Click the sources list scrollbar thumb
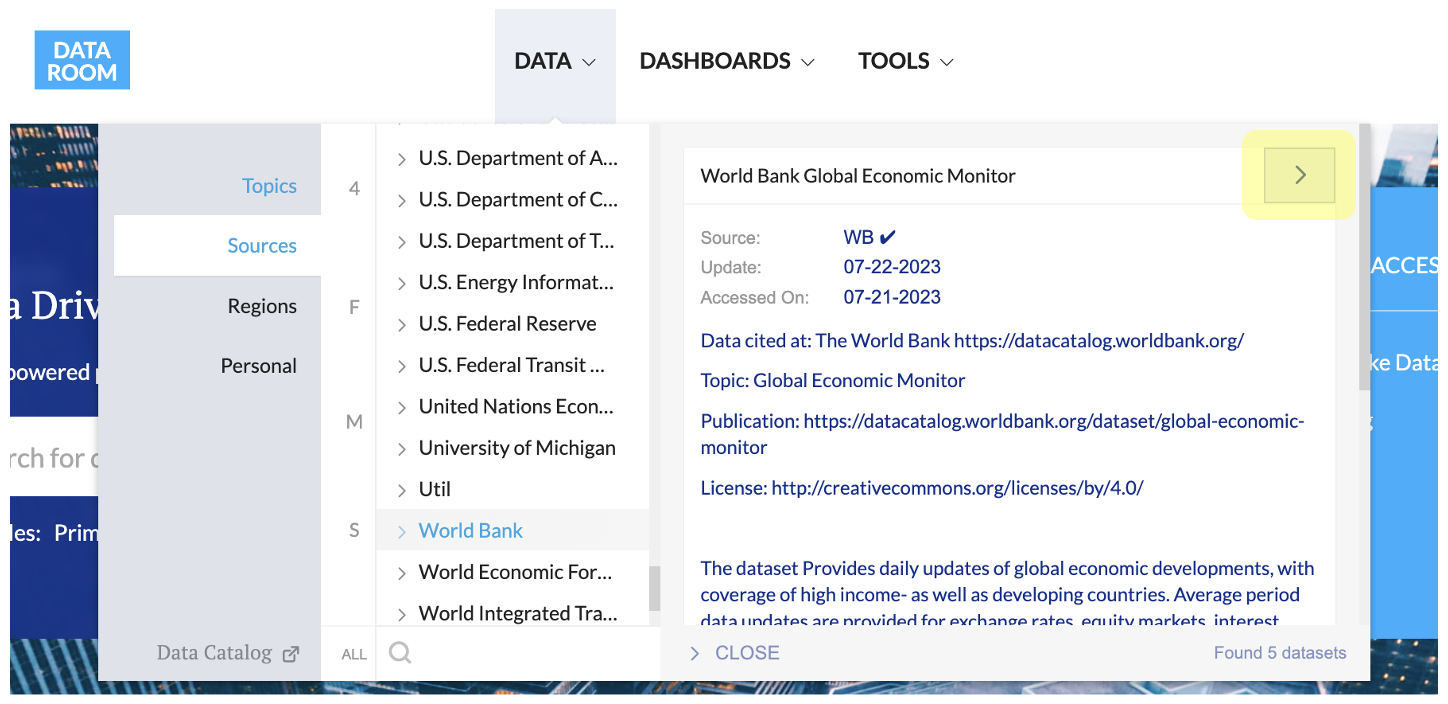Image resolution: width=1448 pixels, height=704 pixels. tap(655, 588)
